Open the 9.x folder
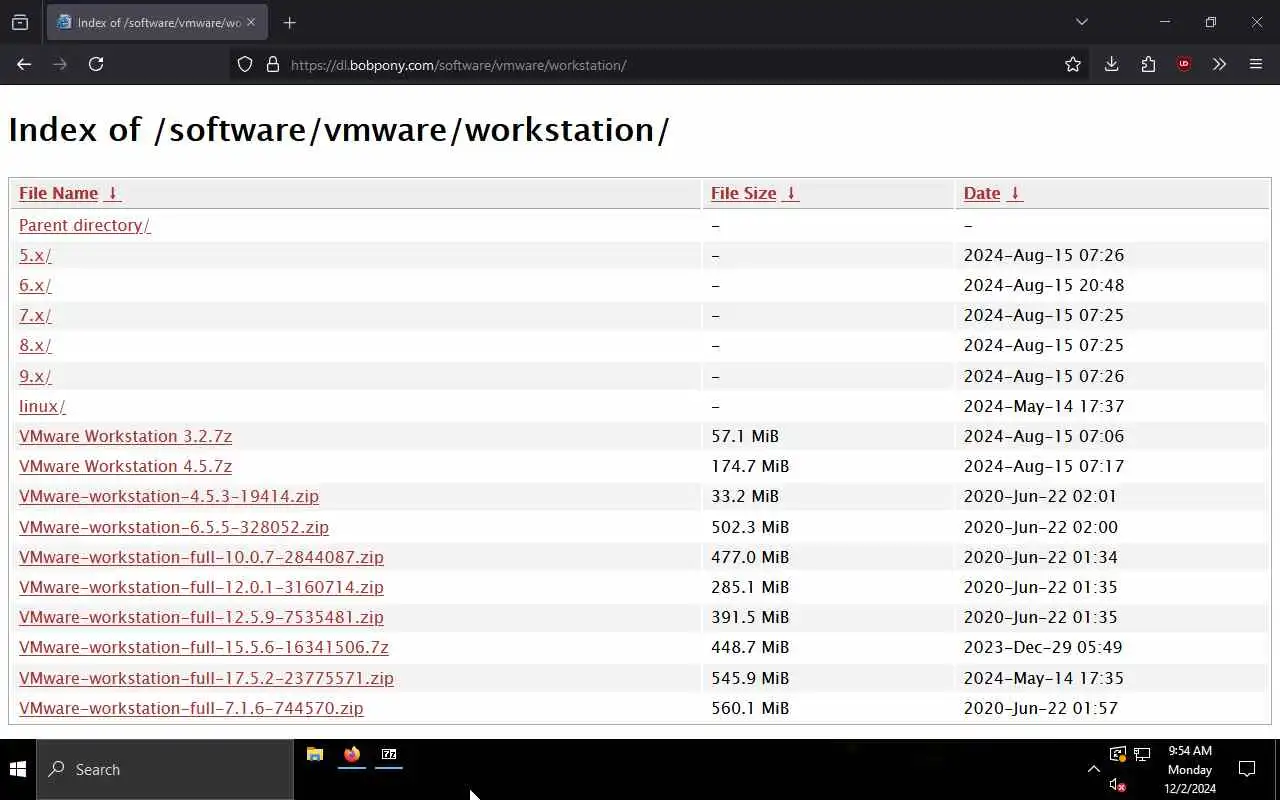Viewport: 1280px width, 800px height. click(35, 376)
